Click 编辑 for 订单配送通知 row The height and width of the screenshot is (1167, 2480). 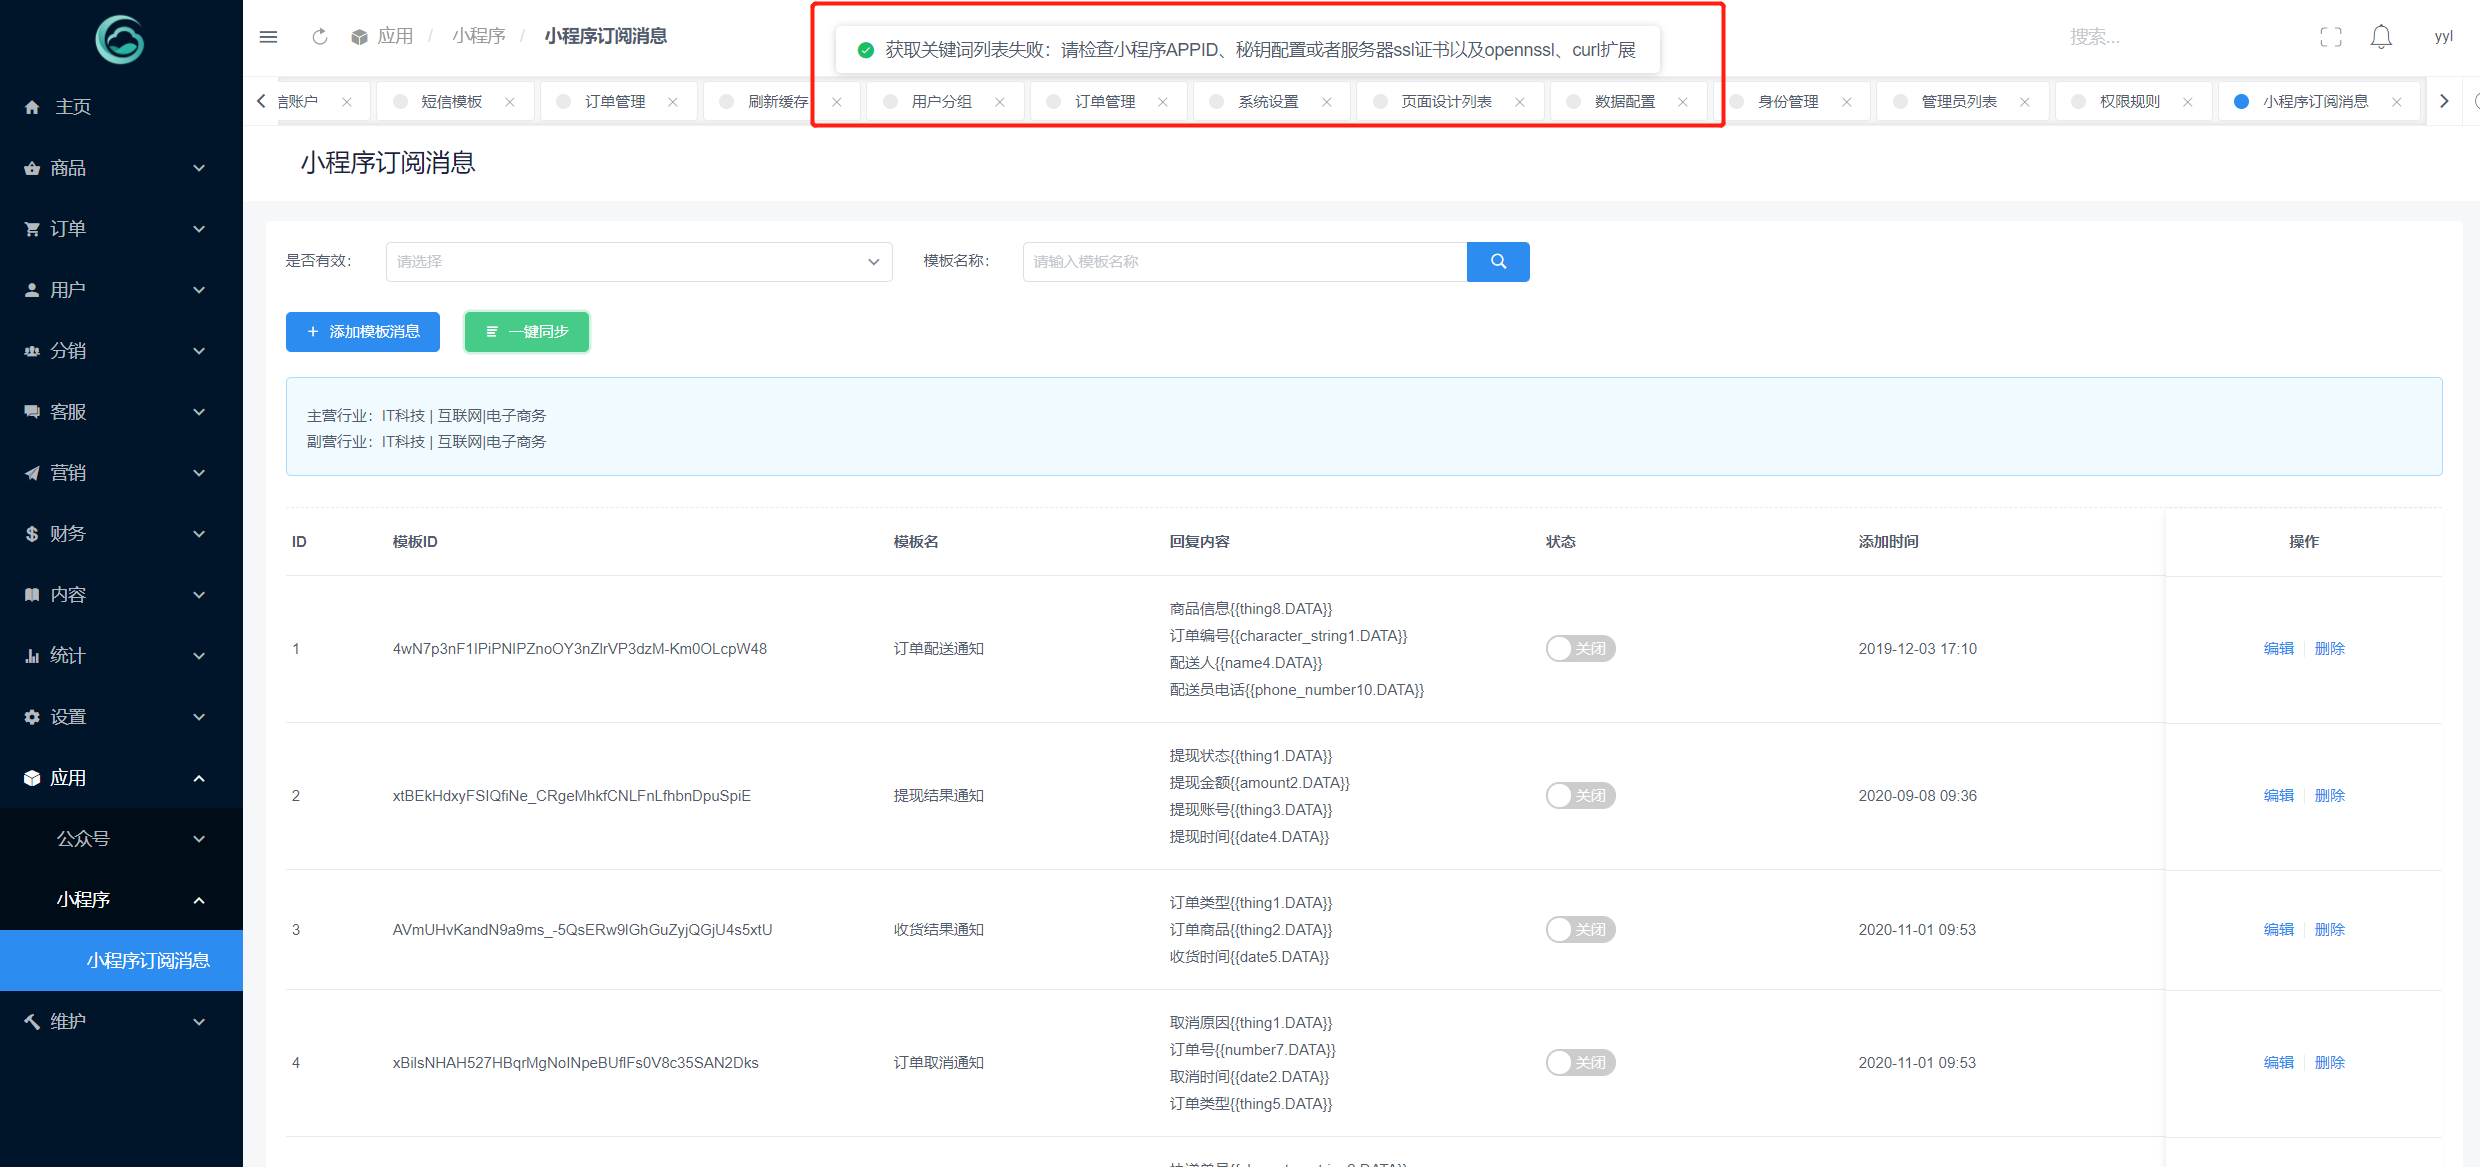pyautogui.click(x=2279, y=649)
